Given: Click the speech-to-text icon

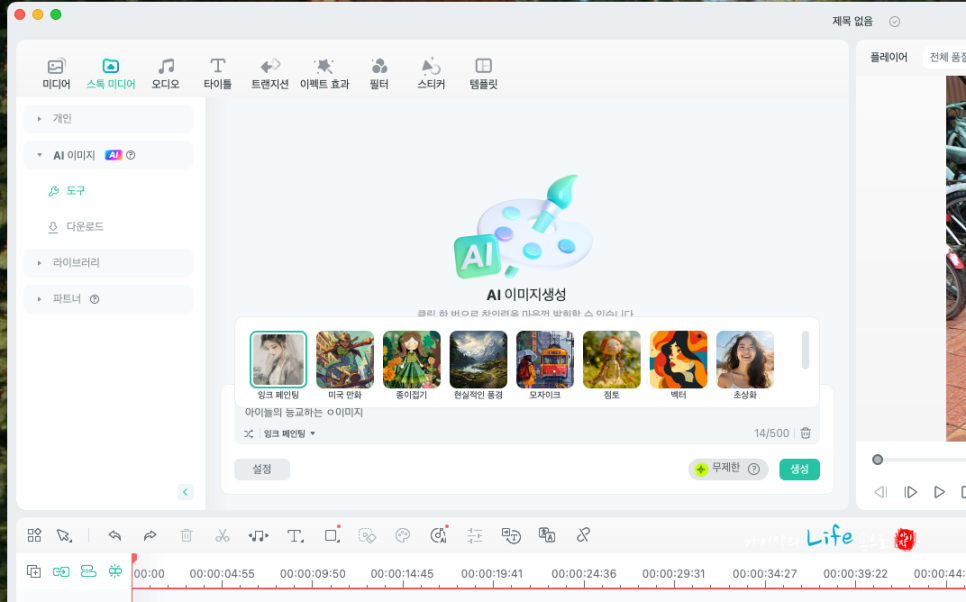Looking at the screenshot, I should click(511, 535).
